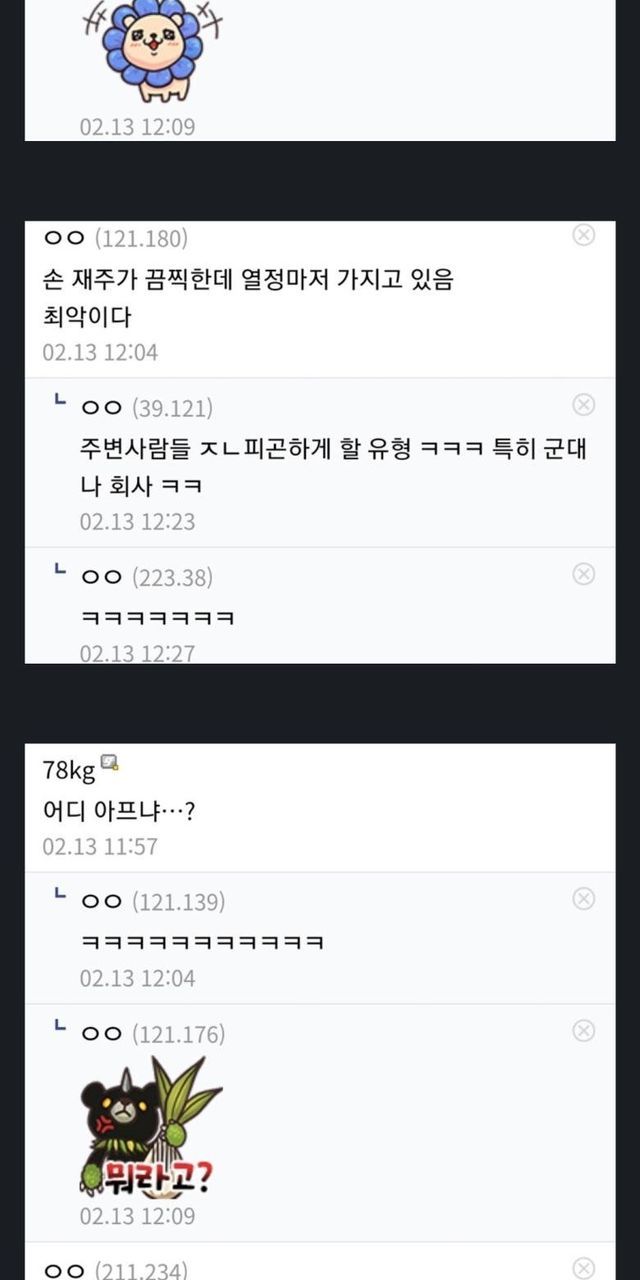Click the commenter ㅇㅇ (211.234)
Viewport: 640px width, 1280px height.
[x=115, y=1270]
